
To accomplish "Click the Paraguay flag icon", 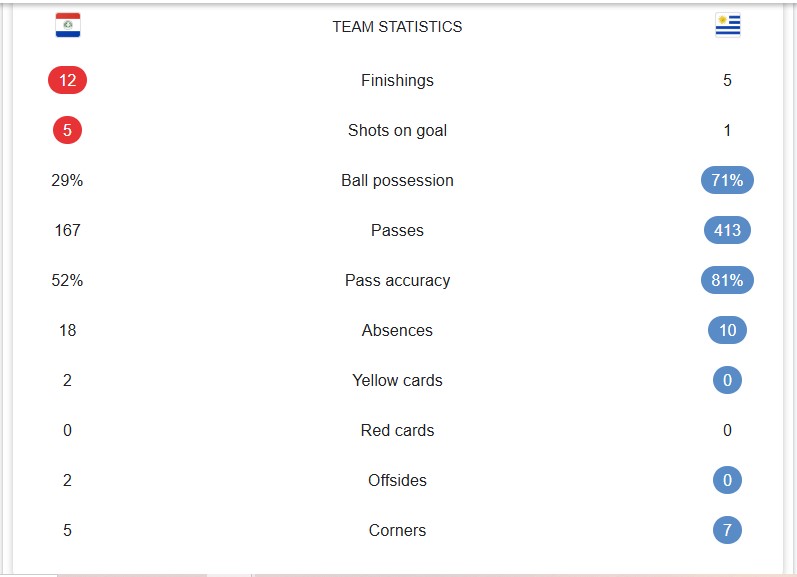I will pos(68,25).
